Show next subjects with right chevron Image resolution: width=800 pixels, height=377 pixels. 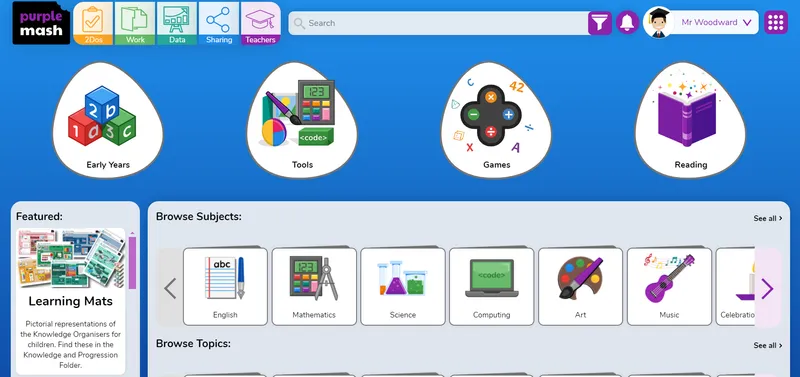tap(767, 289)
